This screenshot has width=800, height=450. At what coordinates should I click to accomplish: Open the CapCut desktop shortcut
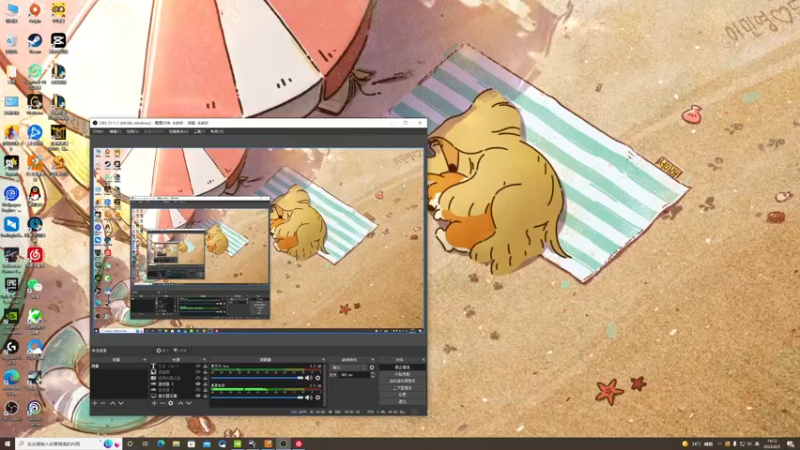[x=58, y=43]
